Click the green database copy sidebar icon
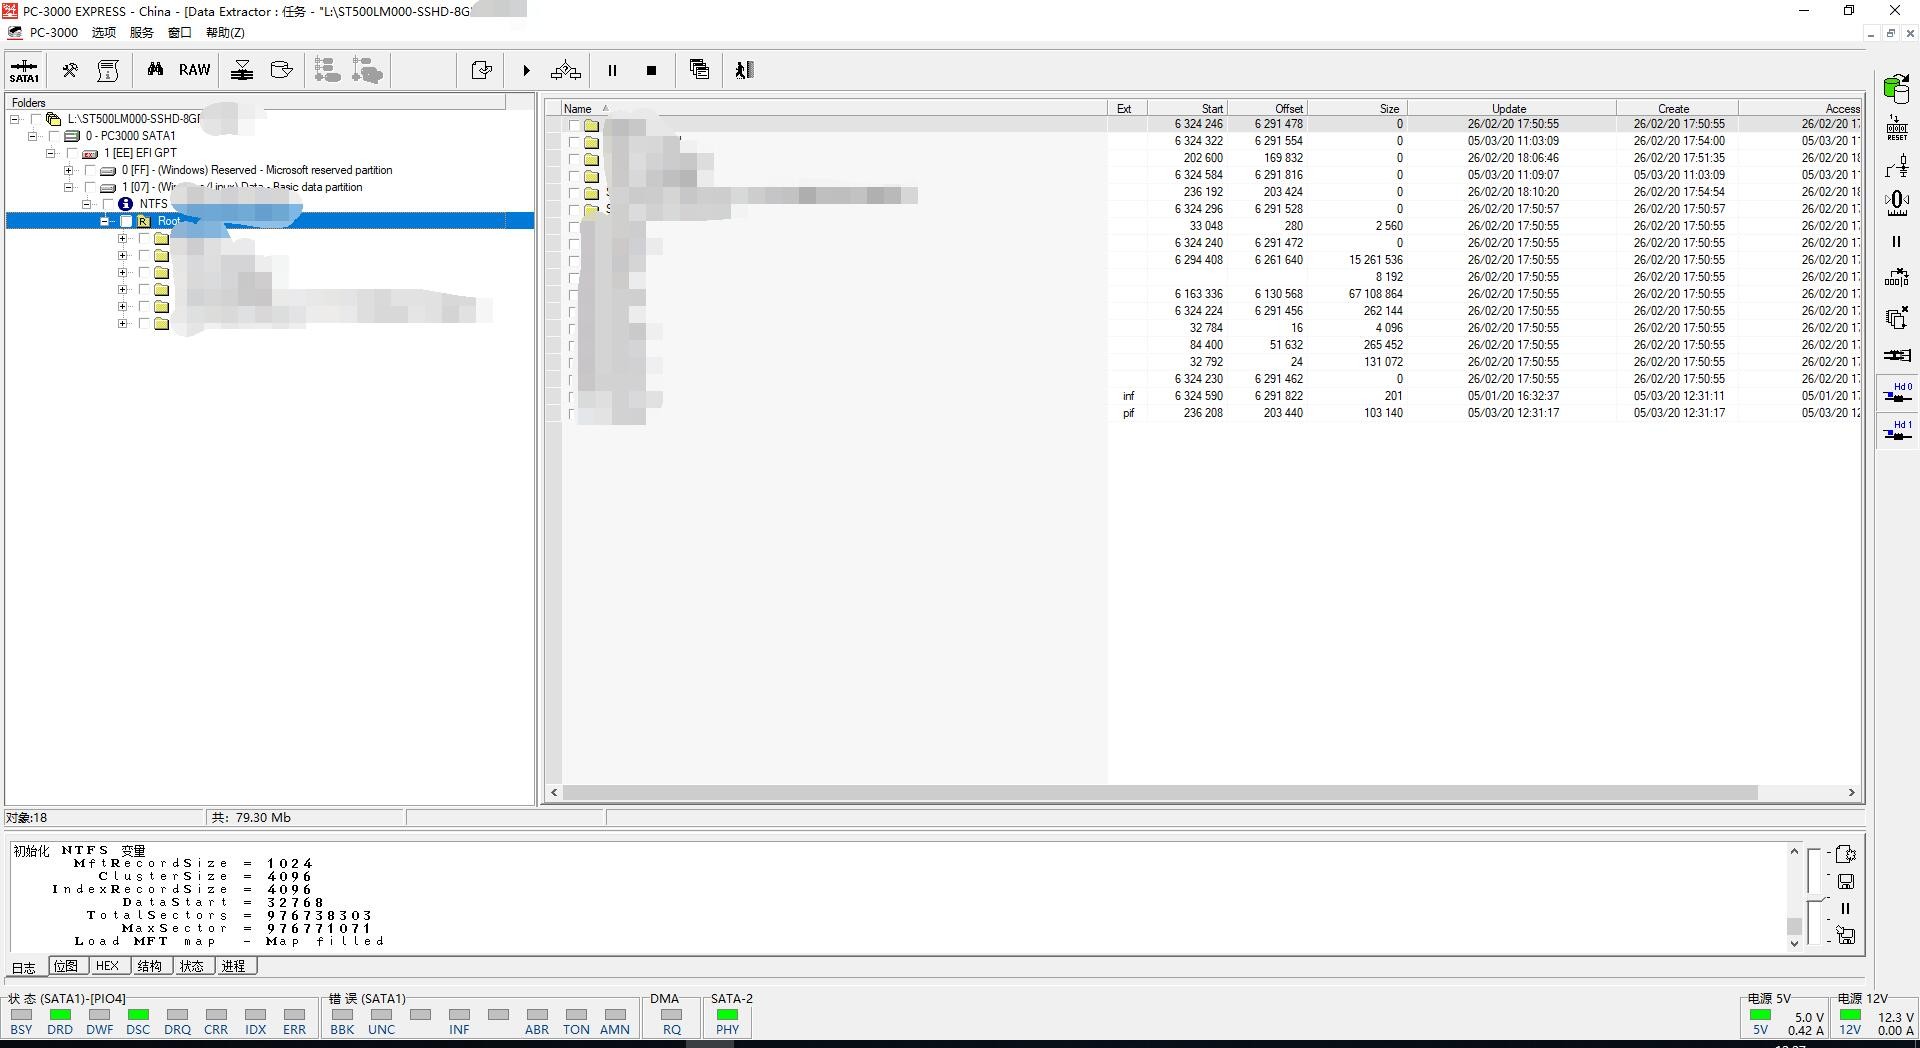 coord(1897,88)
